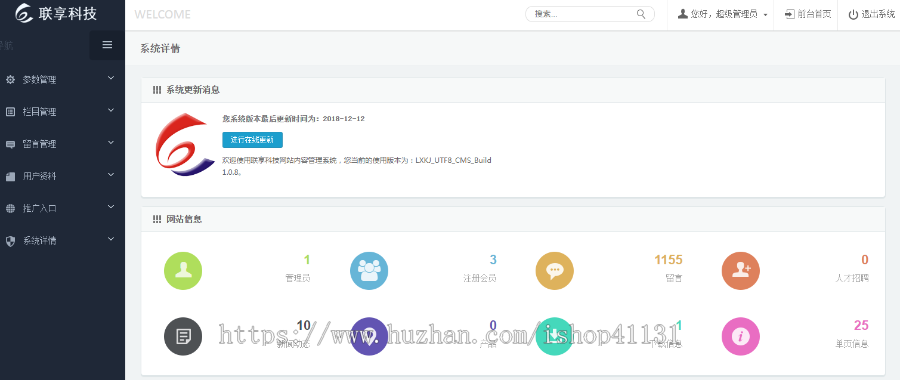
Task: Click the 系统更新消息 panel header
Action: pos(513,90)
